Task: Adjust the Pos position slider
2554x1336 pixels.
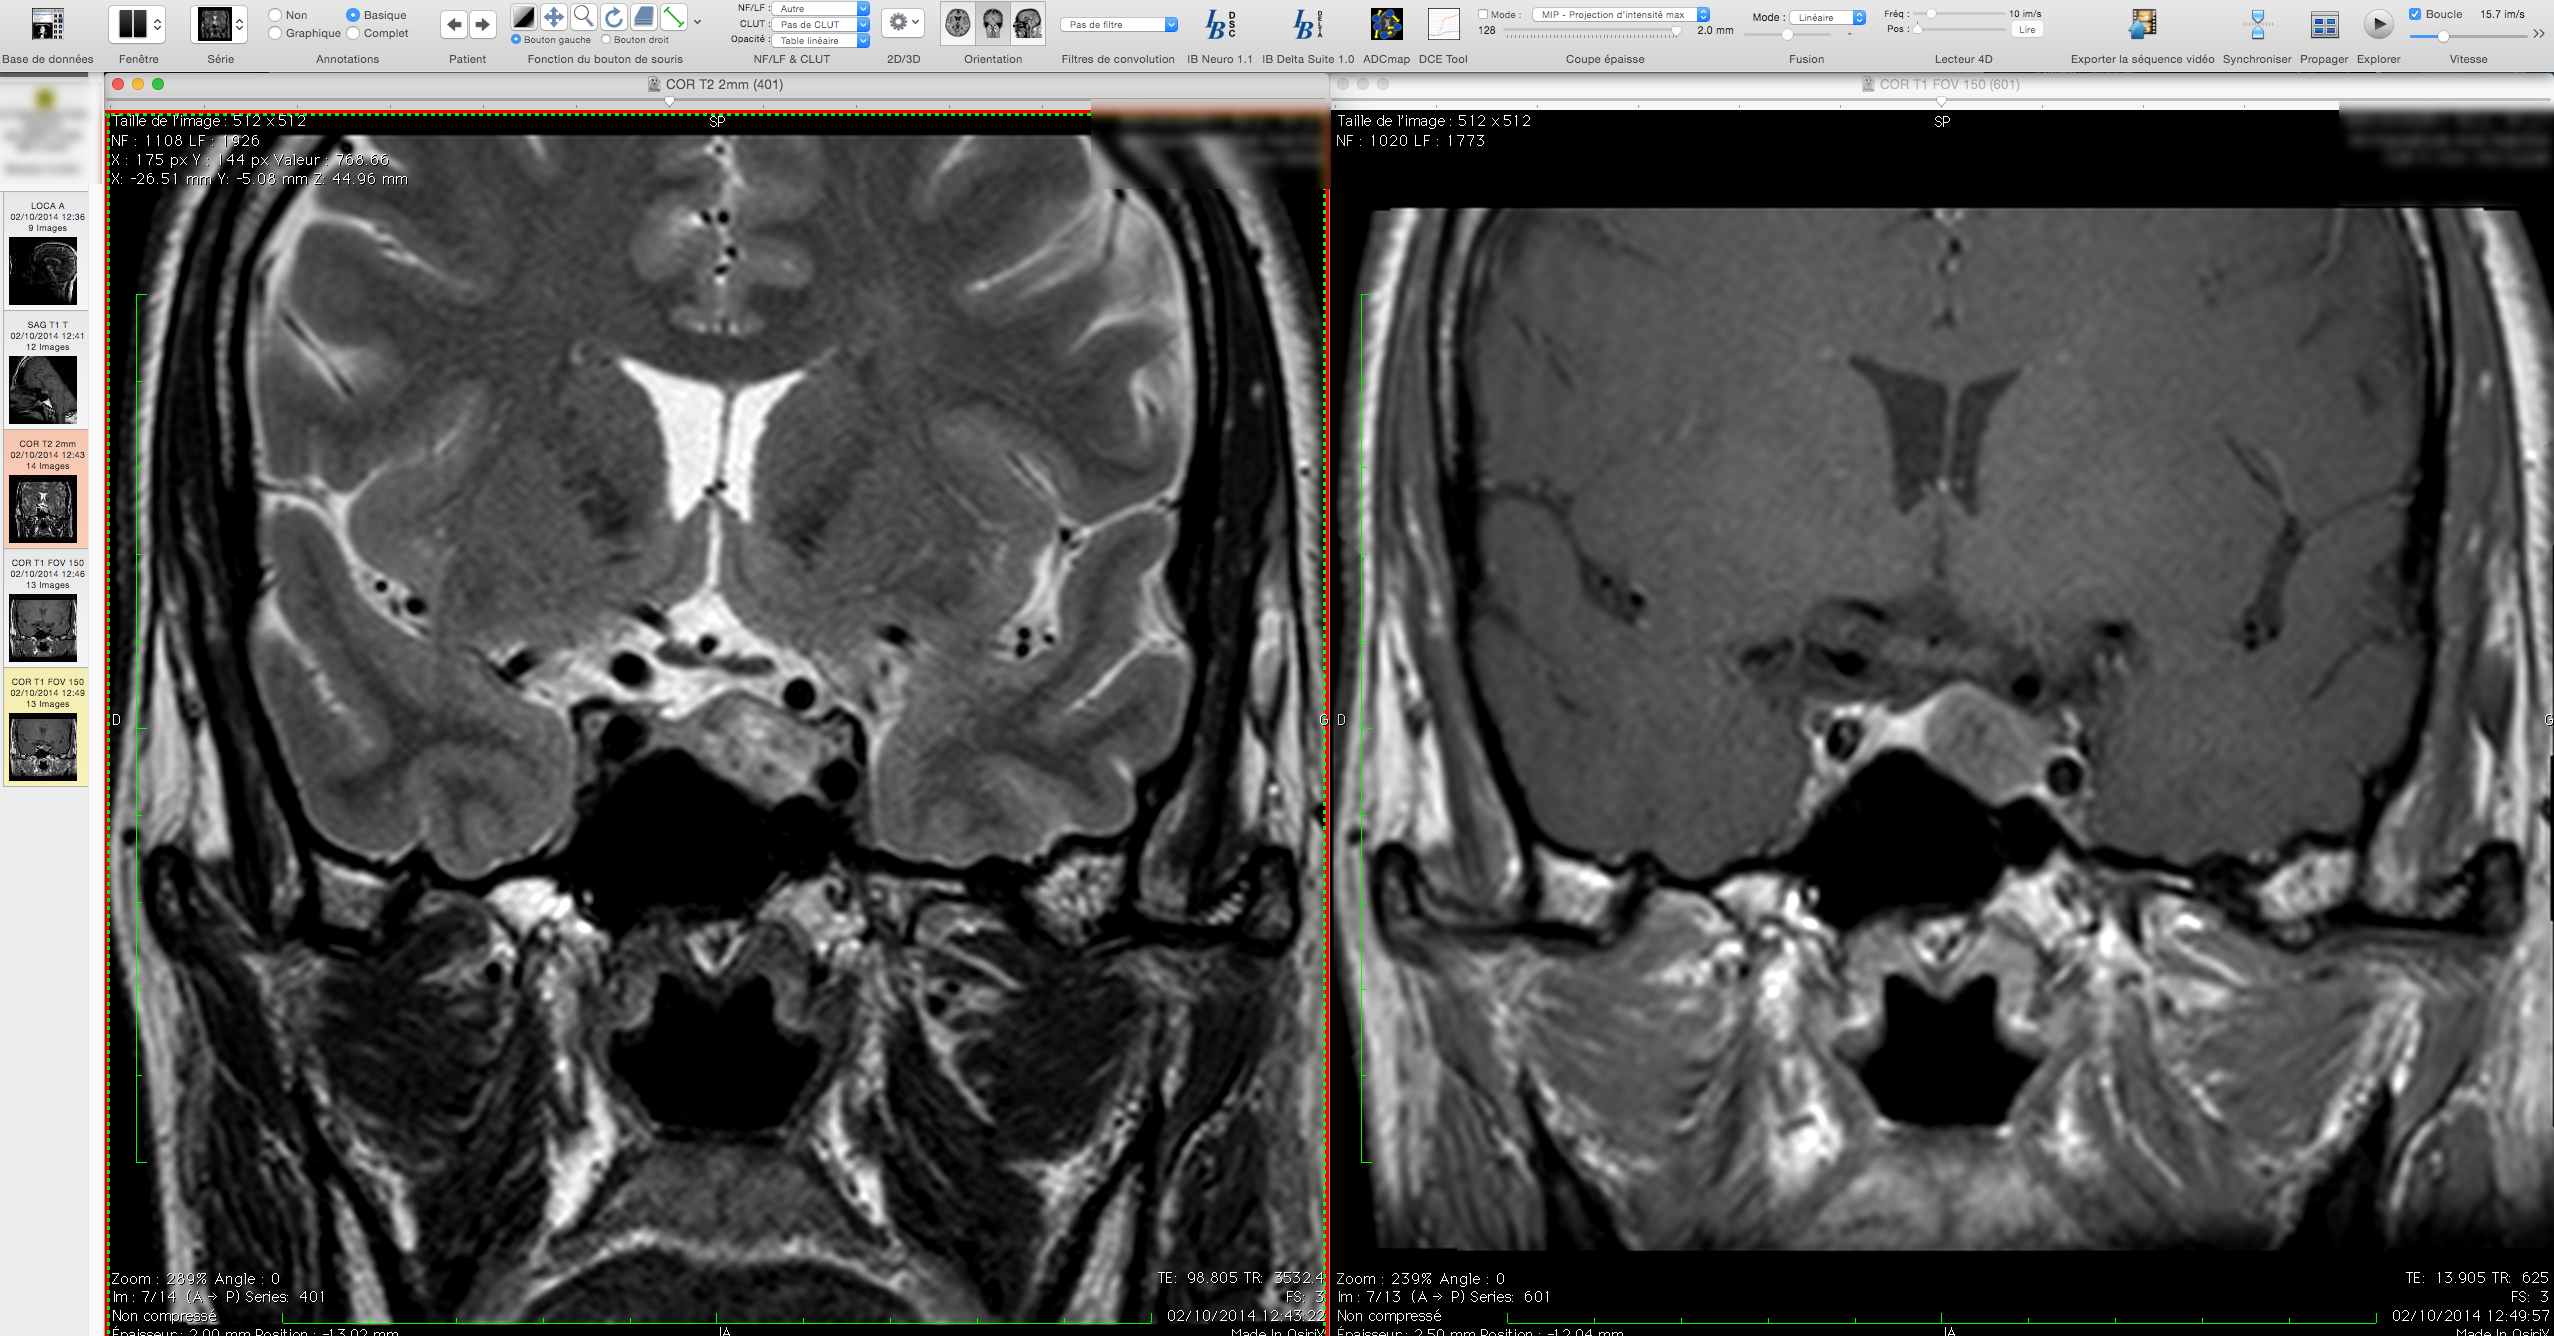Action: [x=1918, y=29]
